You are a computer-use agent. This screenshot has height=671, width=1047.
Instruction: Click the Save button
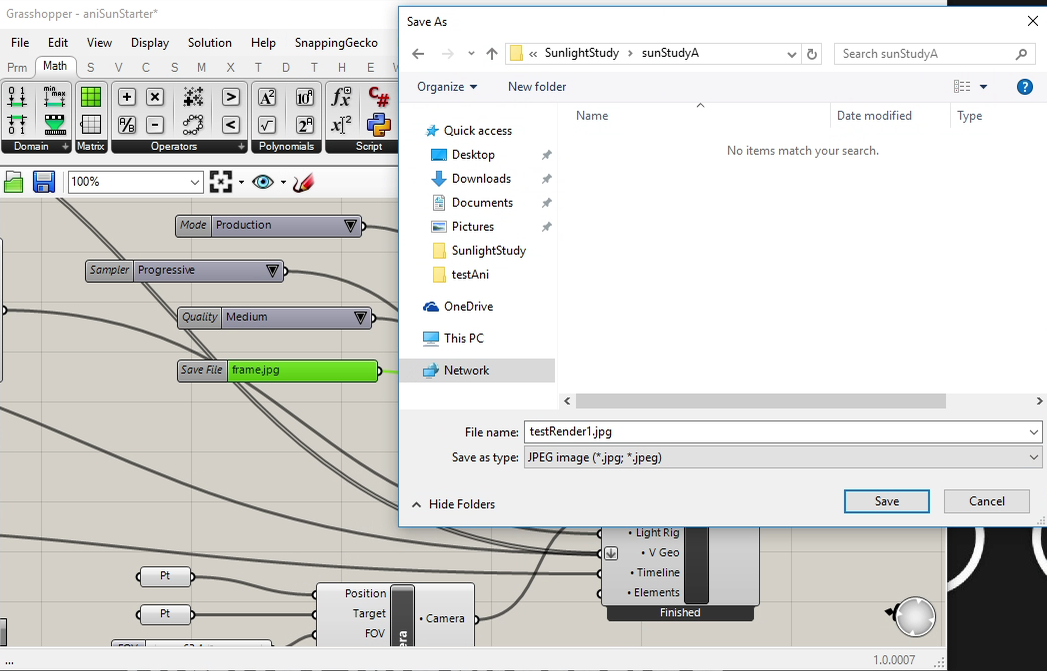(887, 501)
